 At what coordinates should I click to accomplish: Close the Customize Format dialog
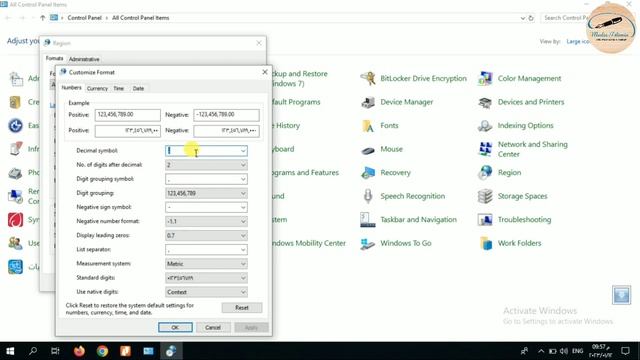pyautogui.click(x=265, y=72)
